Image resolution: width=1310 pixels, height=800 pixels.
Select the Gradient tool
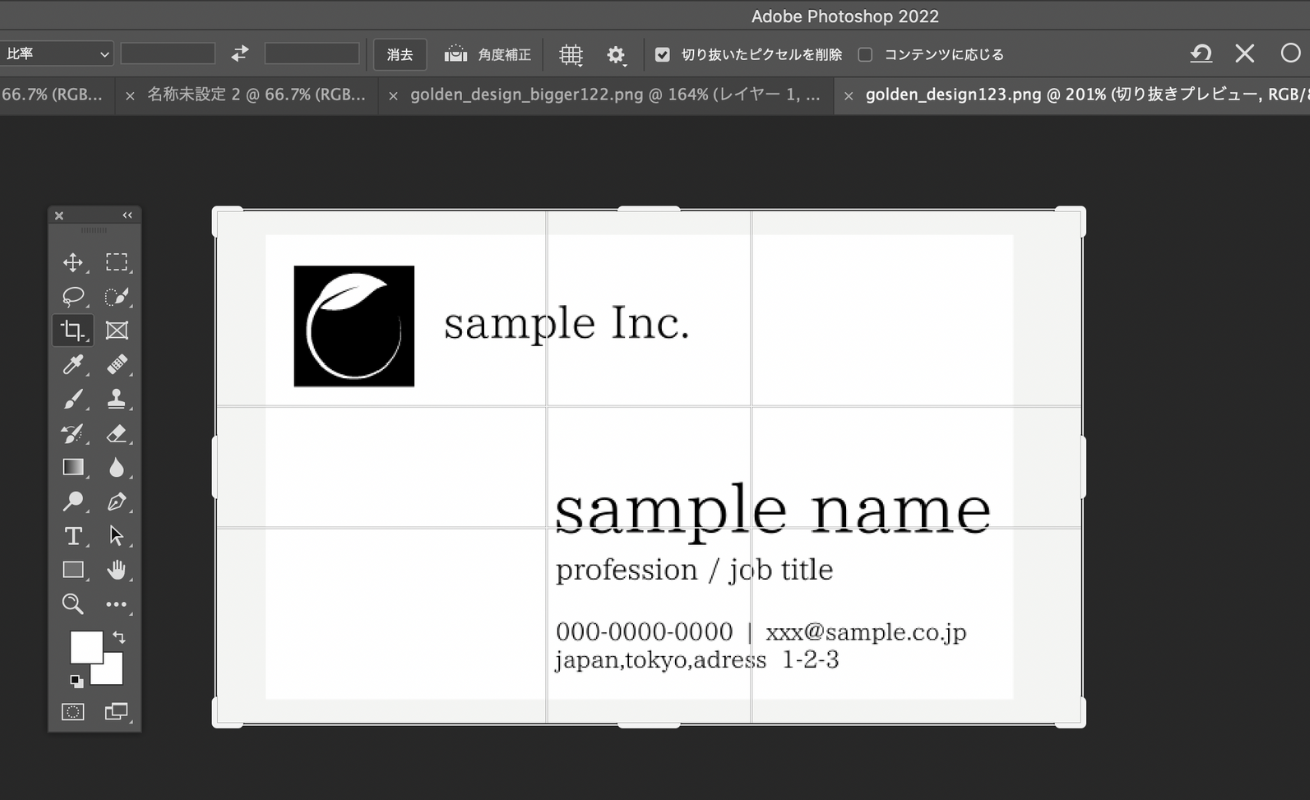73,467
